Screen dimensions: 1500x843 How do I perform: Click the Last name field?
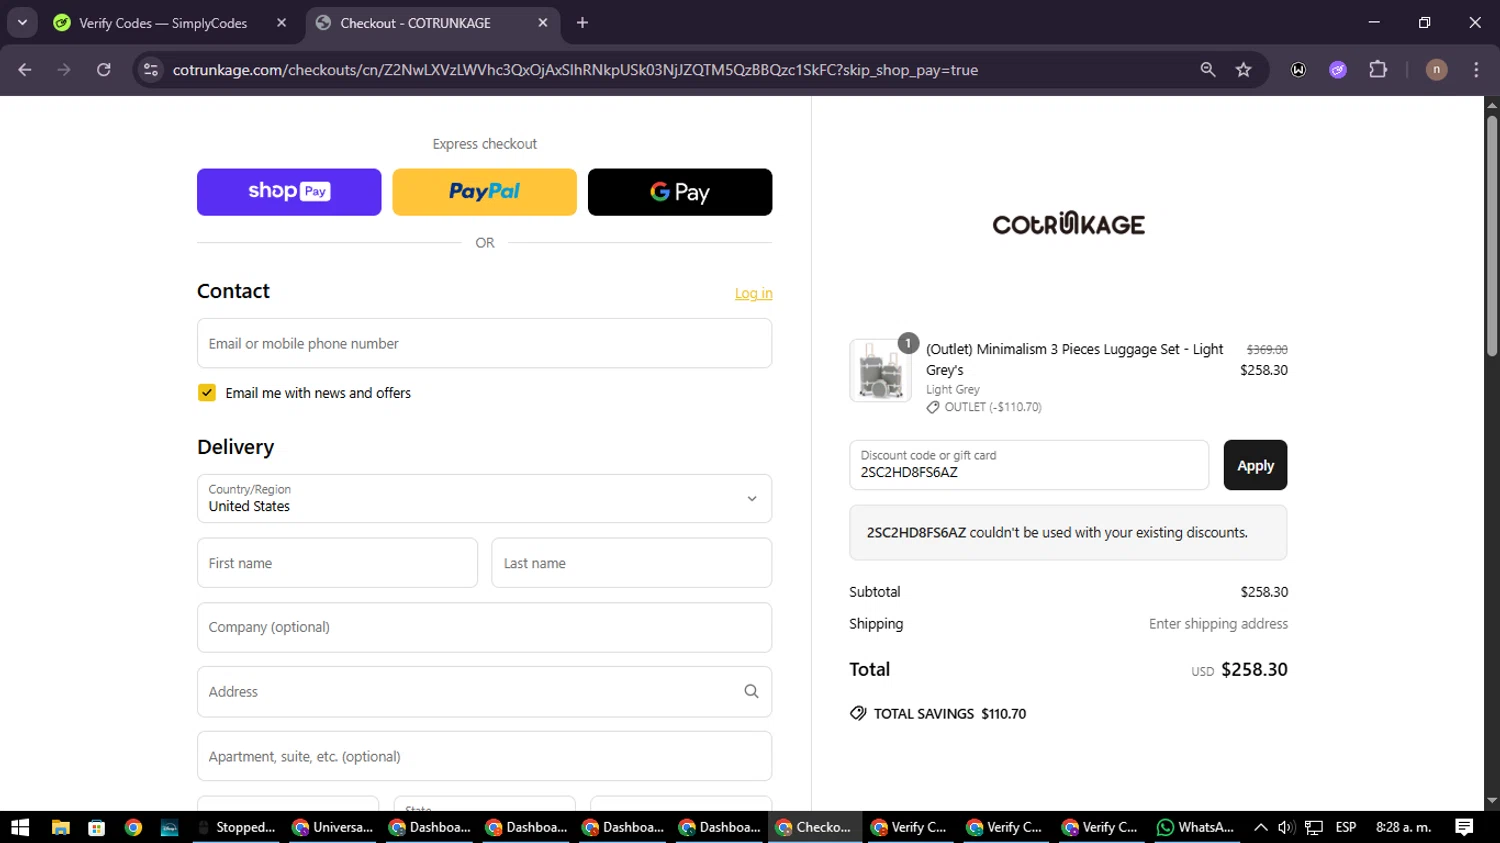(x=631, y=563)
